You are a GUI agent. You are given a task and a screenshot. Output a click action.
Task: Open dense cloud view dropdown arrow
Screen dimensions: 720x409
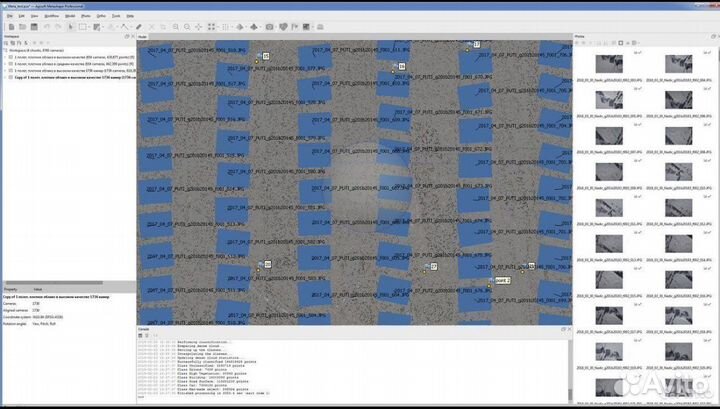pyautogui.click(x=231, y=27)
